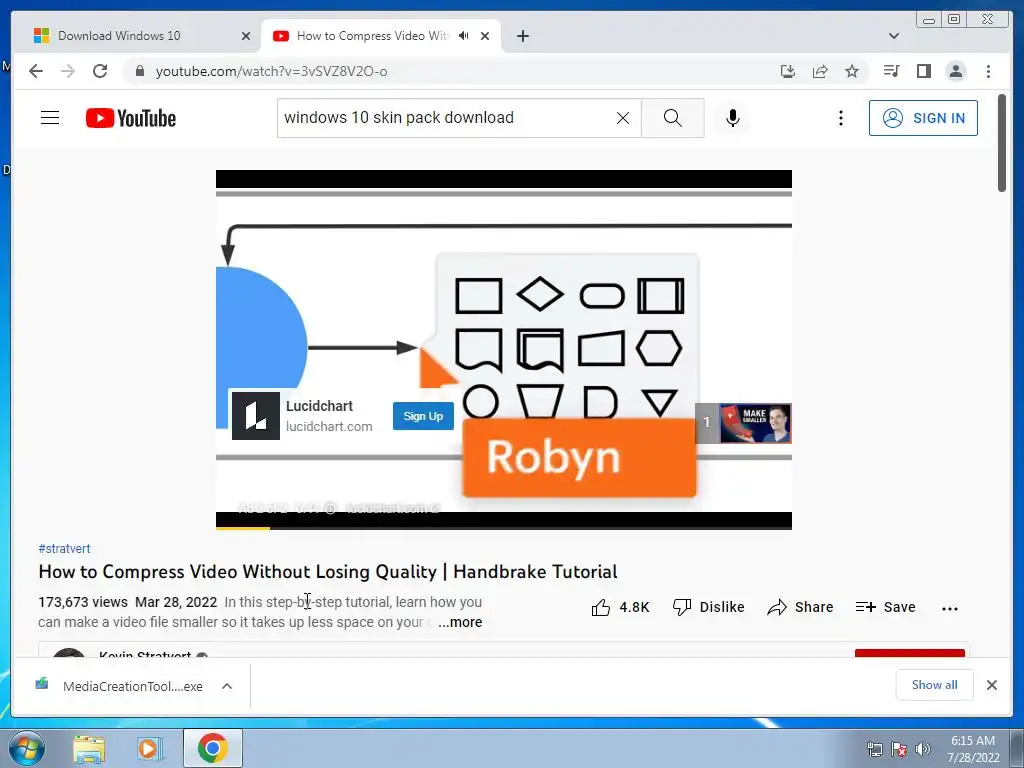Mute tab via the speaker icon
The image size is (1024, 768).
click(464, 36)
